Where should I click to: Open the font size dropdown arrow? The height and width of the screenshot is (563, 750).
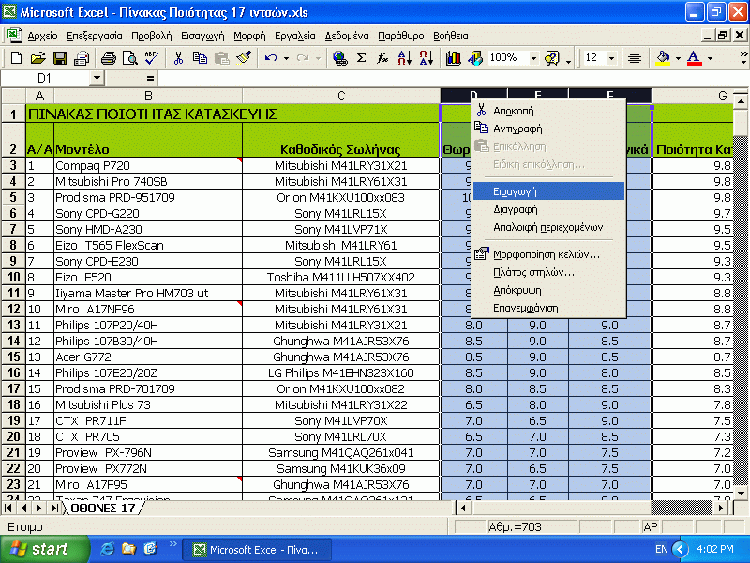coord(612,58)
